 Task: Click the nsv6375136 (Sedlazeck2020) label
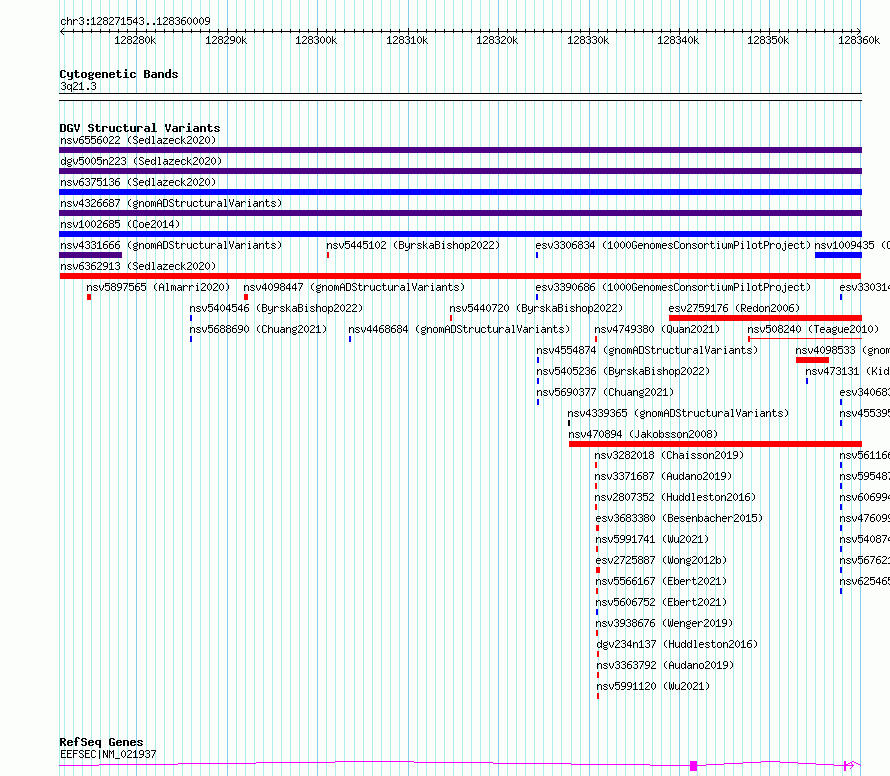[138, 182]
